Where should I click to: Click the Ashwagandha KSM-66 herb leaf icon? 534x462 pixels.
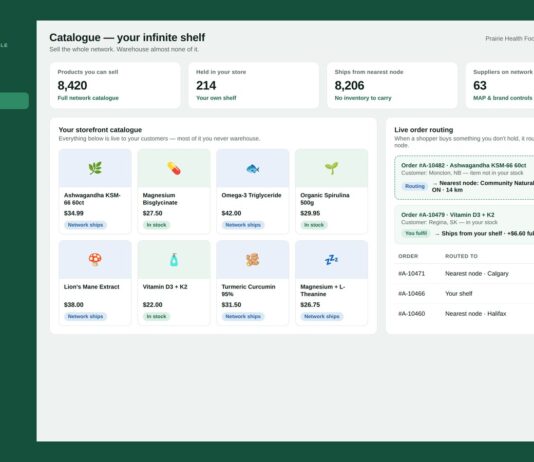tap(95, 168)
